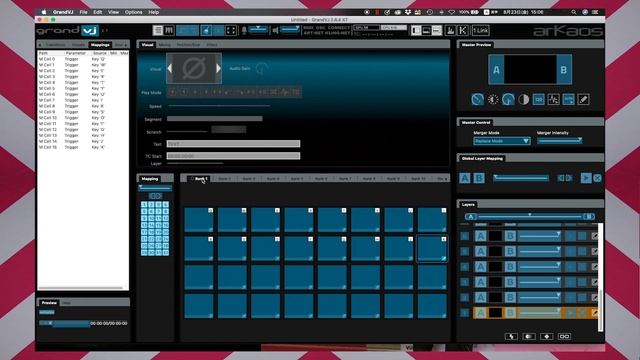Open the Visuals tab in browser panel

[x=78, y=45]
